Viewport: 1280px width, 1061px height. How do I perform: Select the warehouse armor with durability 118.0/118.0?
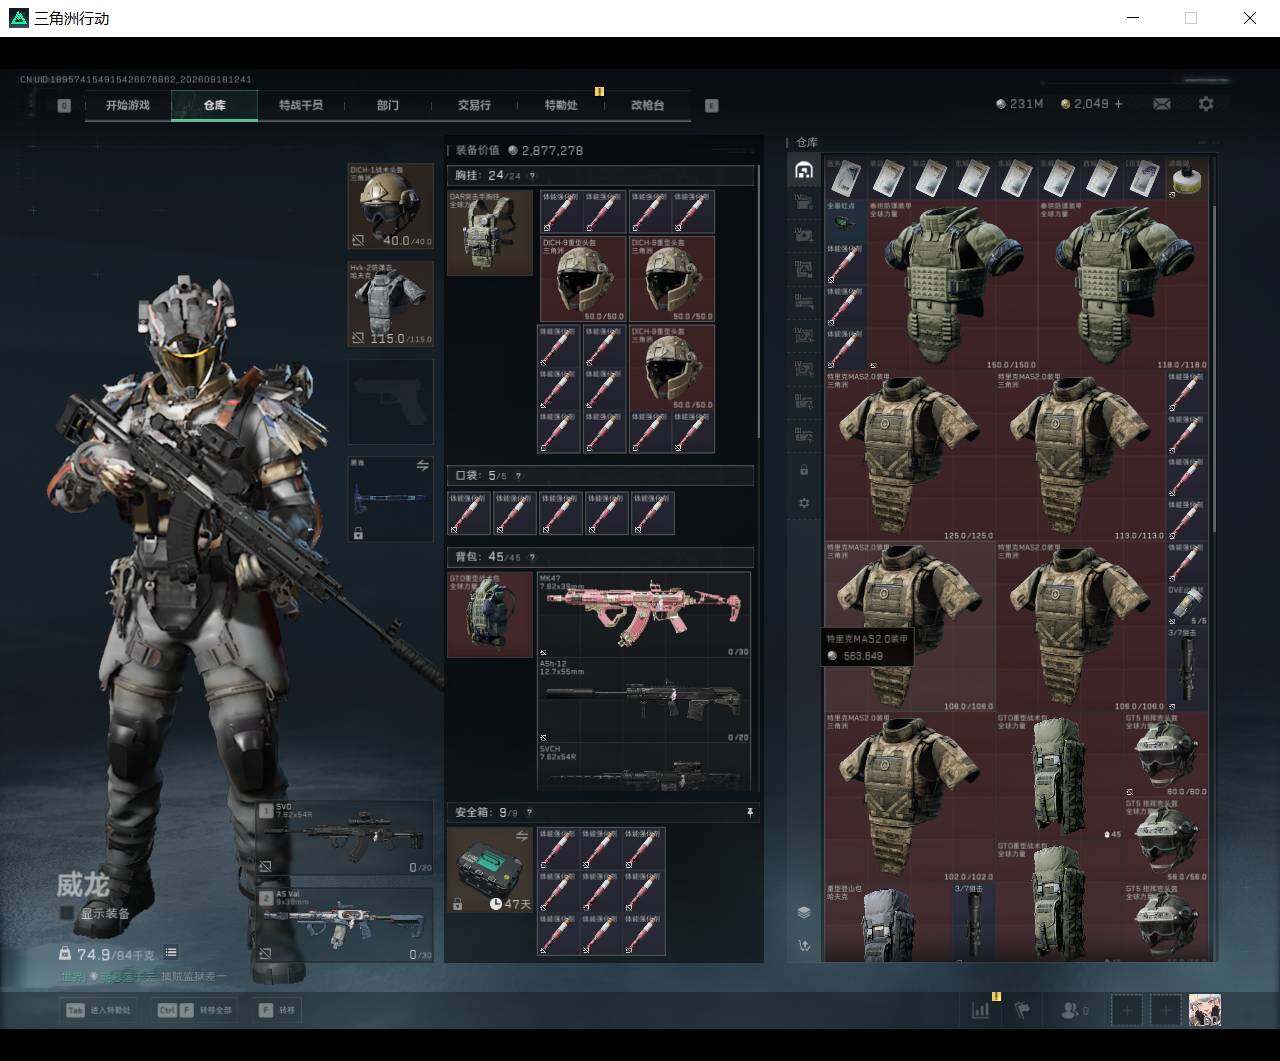pos(1123,285)
